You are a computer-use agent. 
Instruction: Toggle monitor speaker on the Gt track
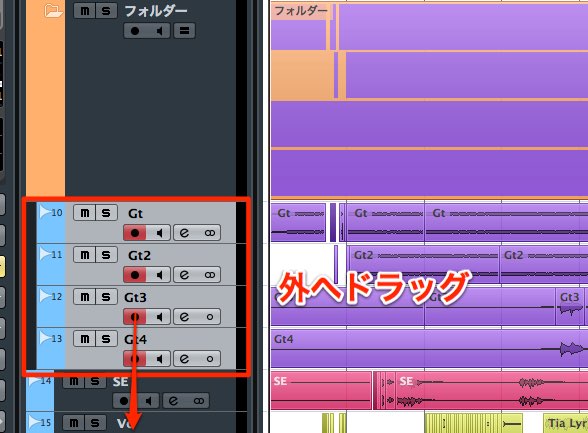pyautogui.click(x=159, y=233)
